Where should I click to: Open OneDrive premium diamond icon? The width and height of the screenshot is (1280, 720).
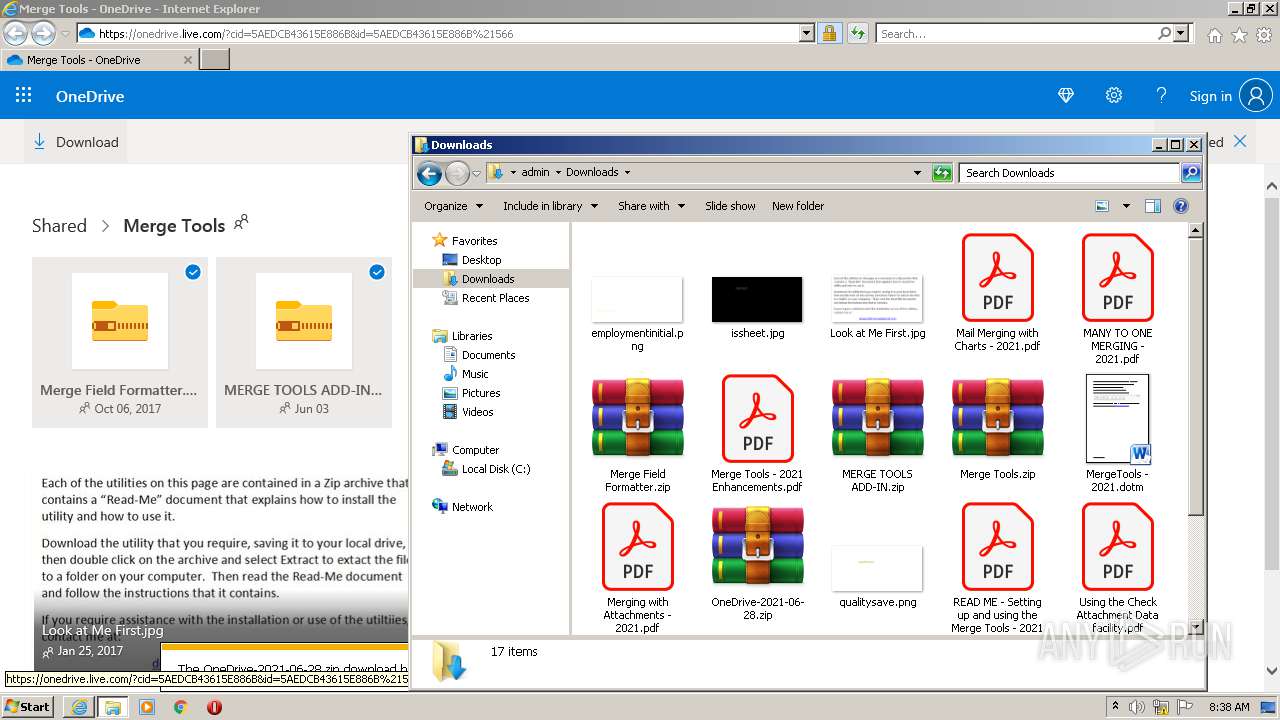pos(1066,96)
